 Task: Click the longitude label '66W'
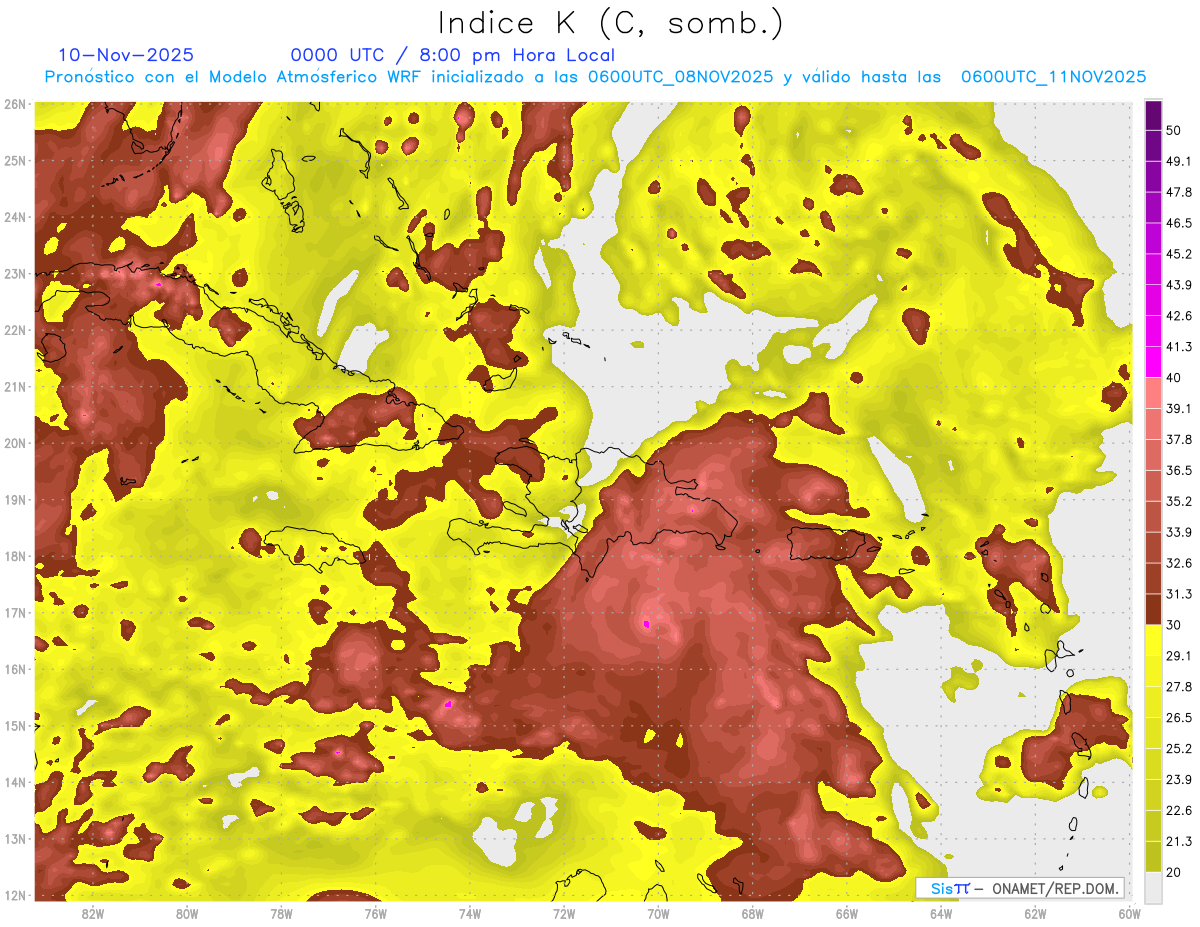coord(846,913)
